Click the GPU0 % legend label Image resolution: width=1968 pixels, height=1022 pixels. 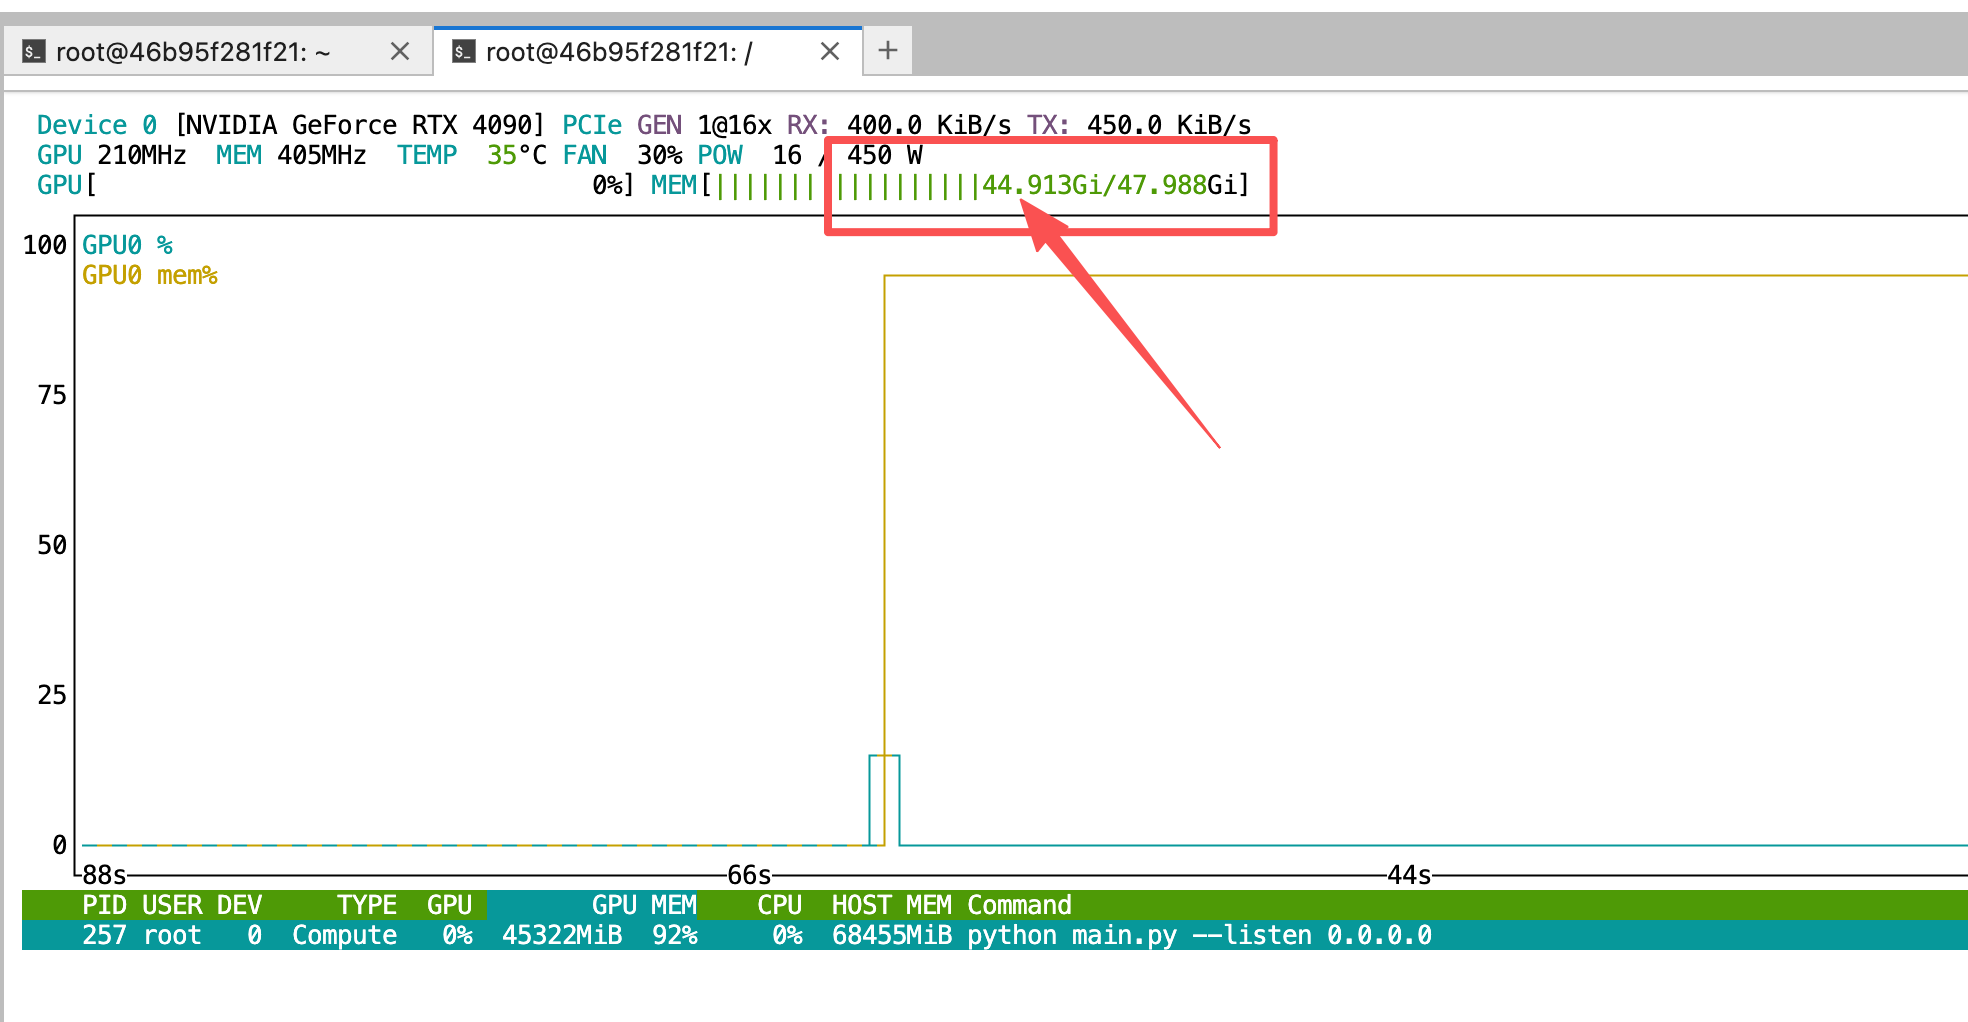[x=127, y=245]
